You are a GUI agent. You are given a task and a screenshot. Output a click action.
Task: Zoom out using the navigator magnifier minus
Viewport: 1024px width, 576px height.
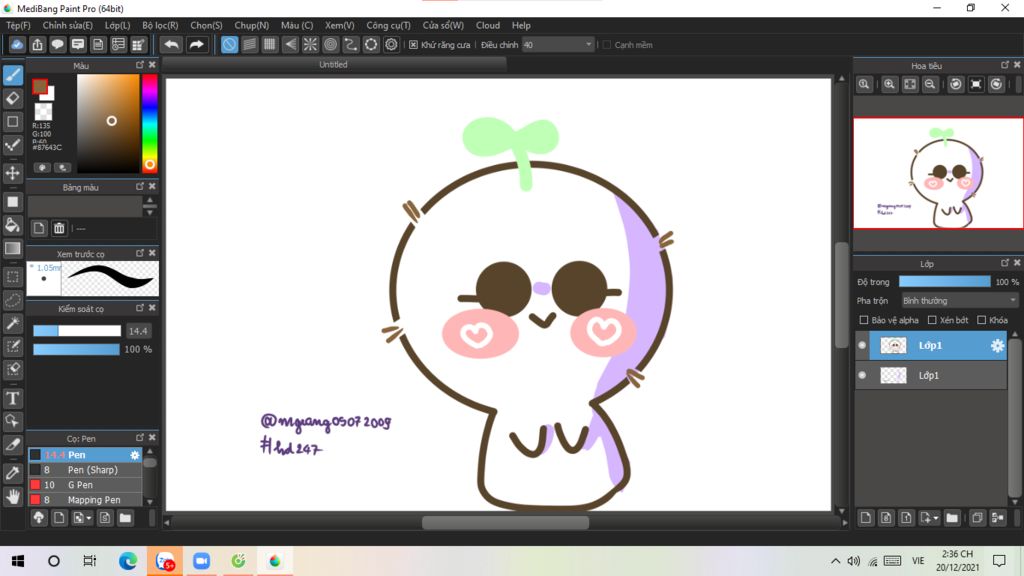(930, 84)
